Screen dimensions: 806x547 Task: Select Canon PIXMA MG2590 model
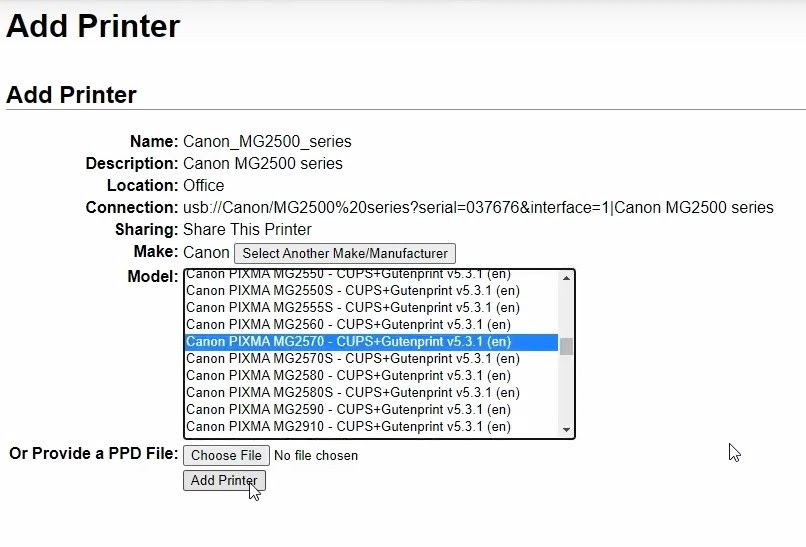pyautogui.click(x=371, y=409)
